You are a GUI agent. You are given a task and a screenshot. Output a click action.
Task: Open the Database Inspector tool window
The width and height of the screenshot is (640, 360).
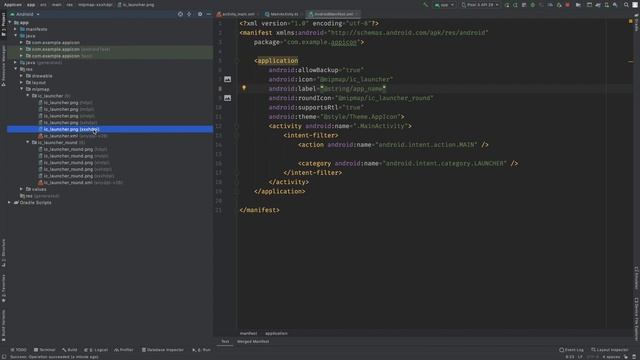pos(162,350)
